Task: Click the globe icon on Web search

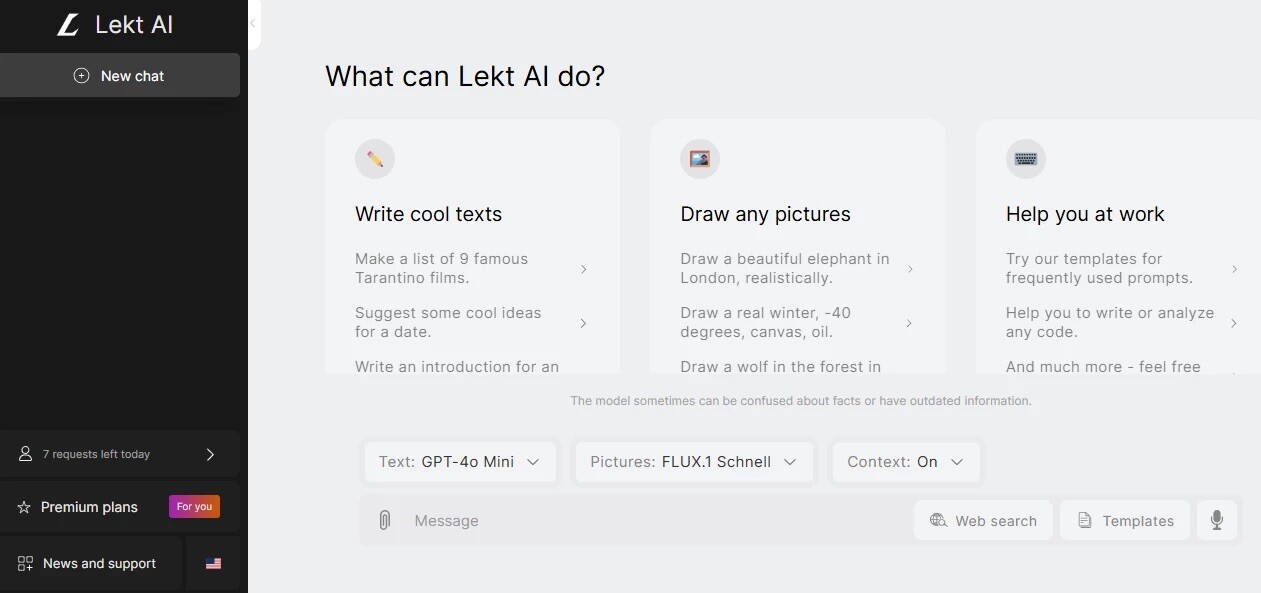Action: click(938, 520)
